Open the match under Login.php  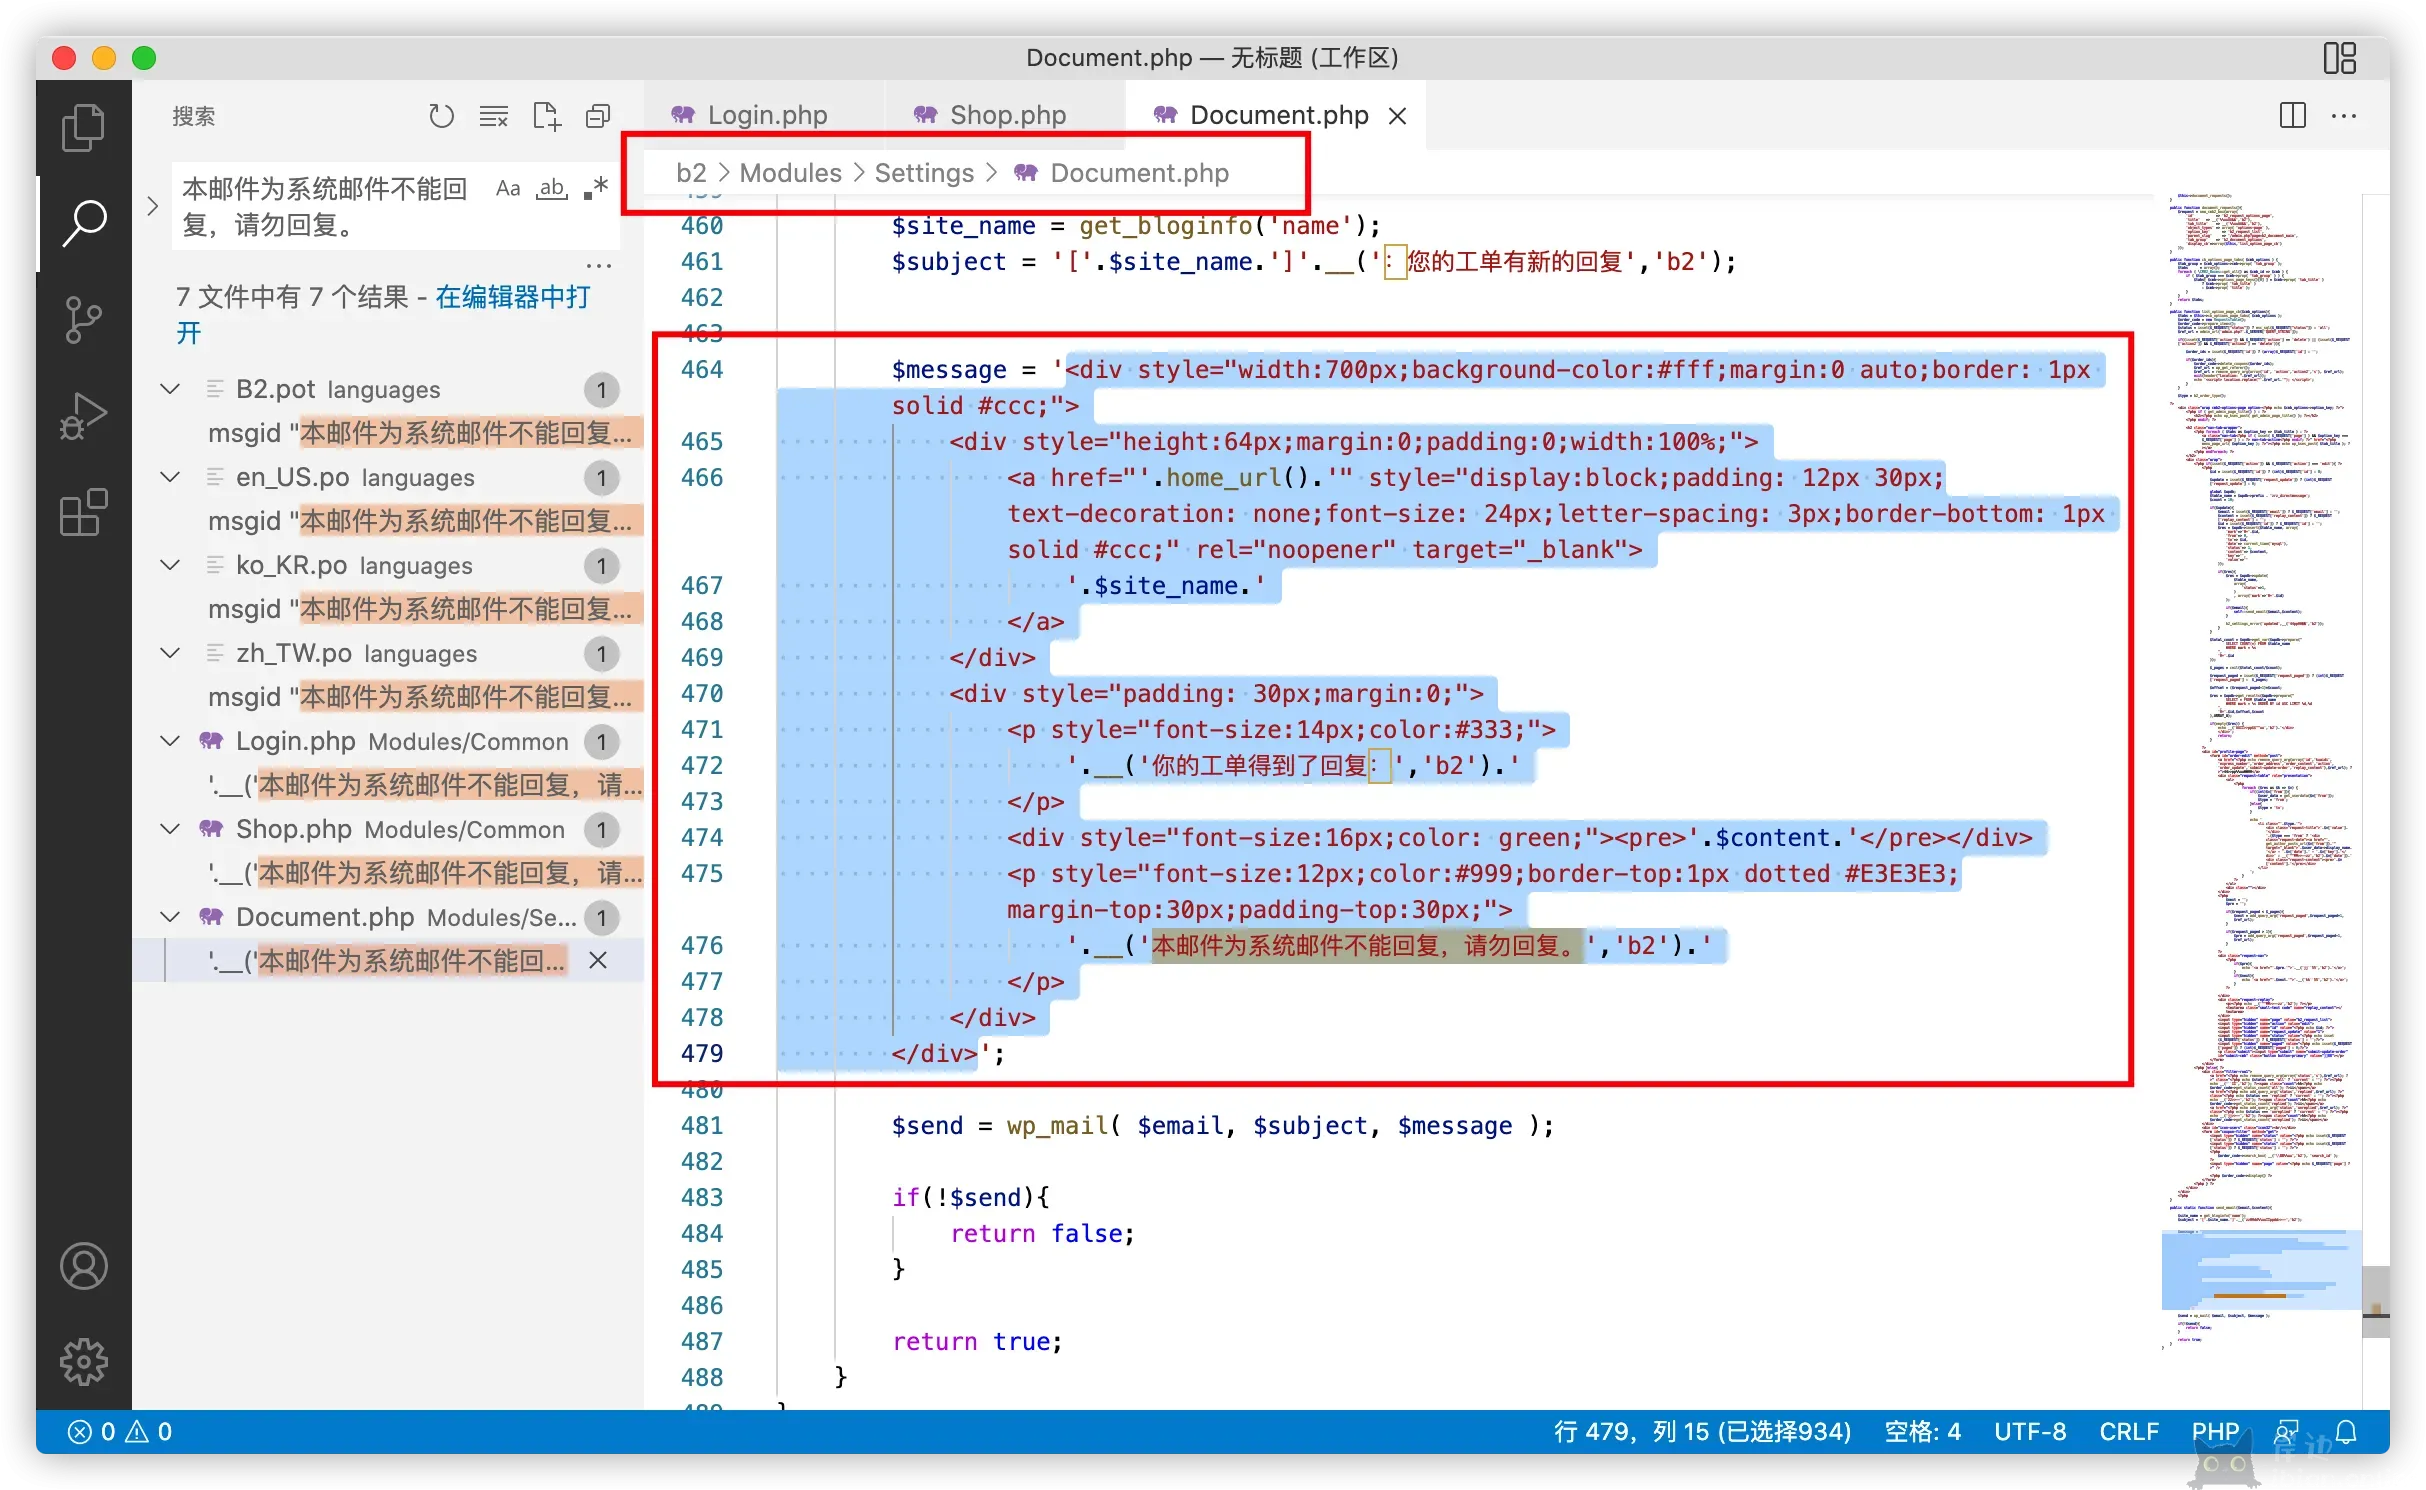[x=426, y=785]
